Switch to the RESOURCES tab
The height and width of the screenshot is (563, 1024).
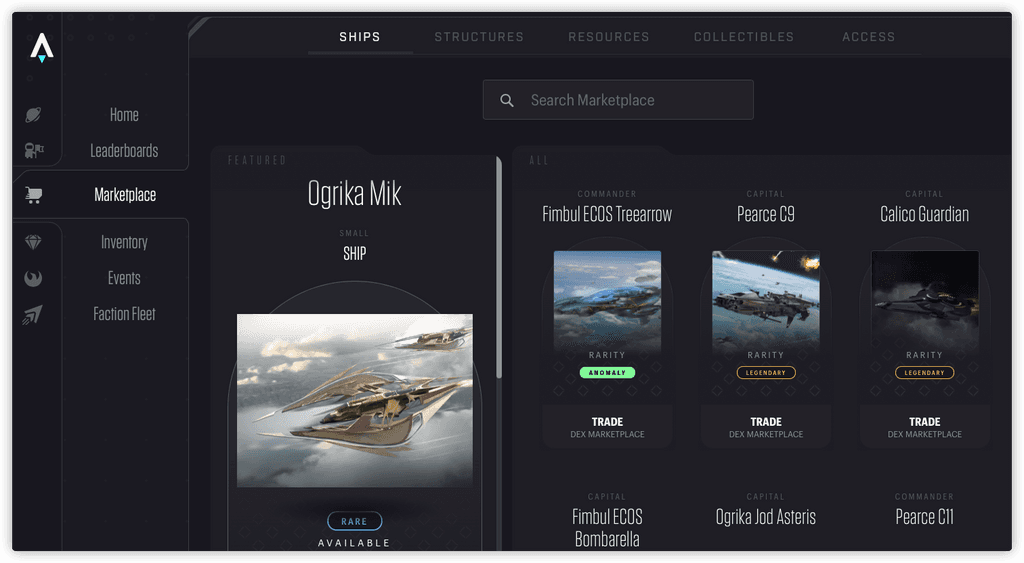(609, 37)
